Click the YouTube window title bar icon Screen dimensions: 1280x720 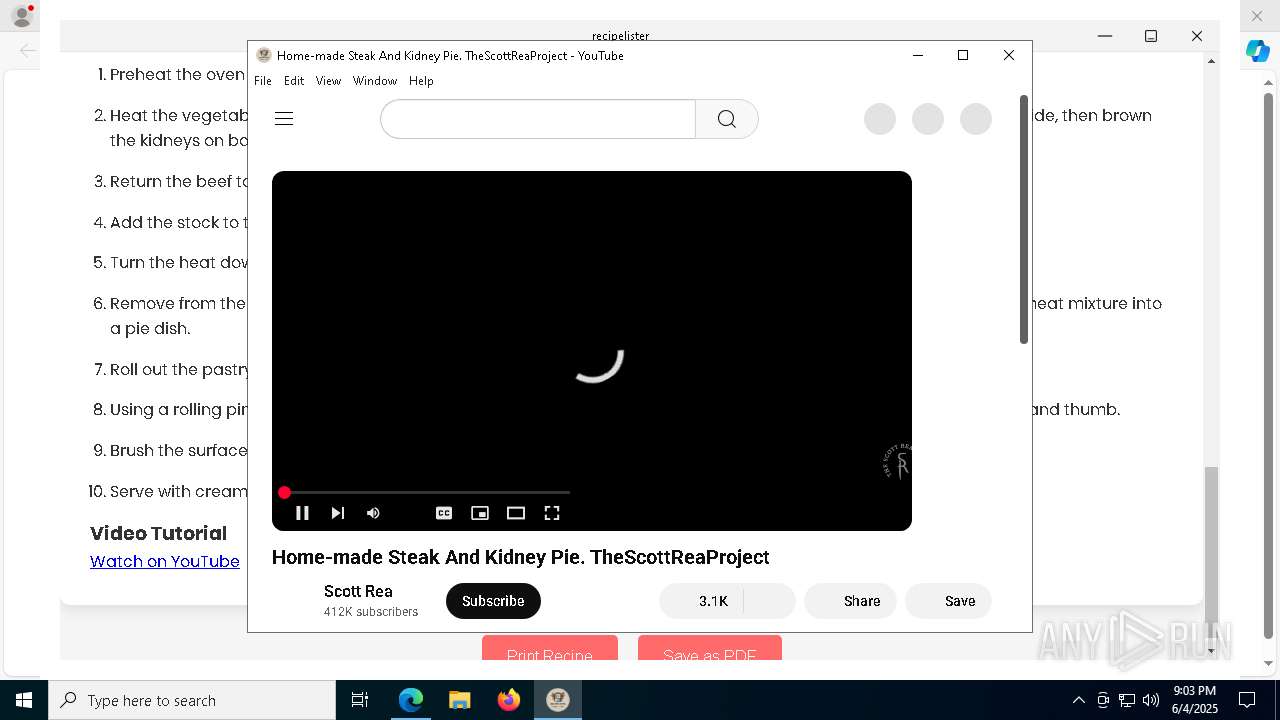tap(264, 55)
